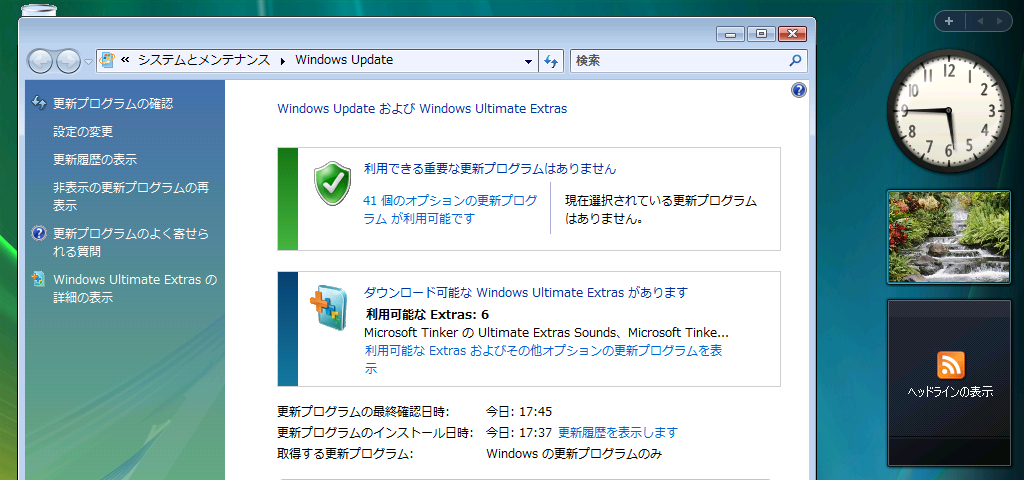Open help with the blue question mark icon

799,90
